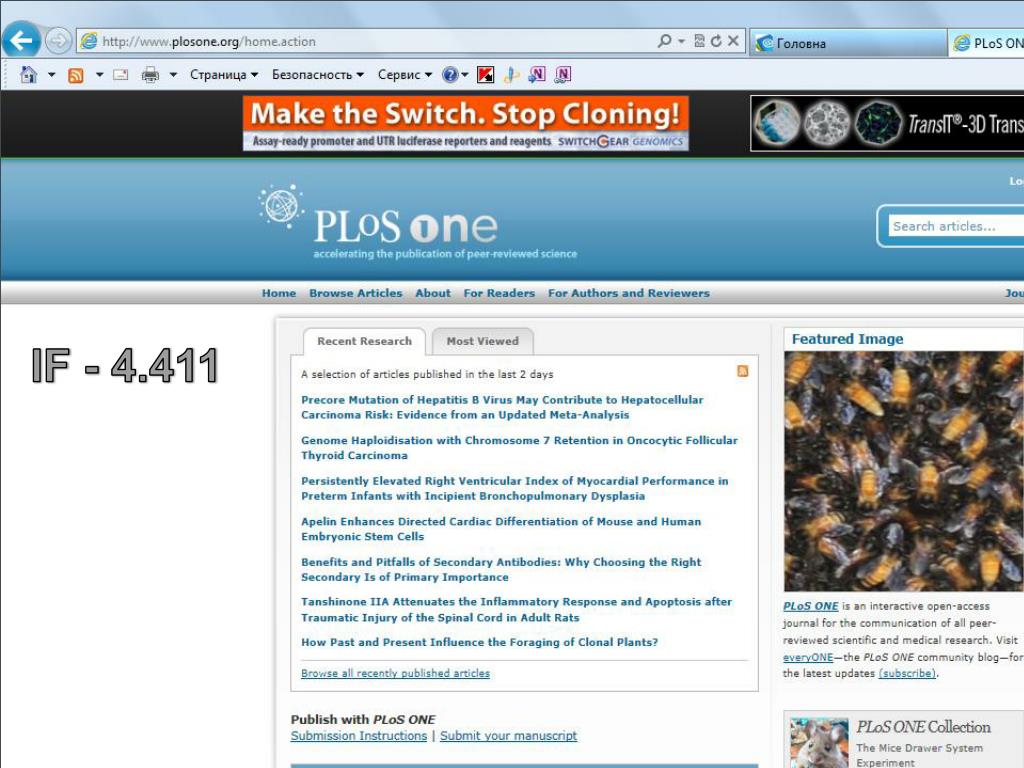Click the Home page icon in command bar
Image resolution: width=1024 pixels, height=768 pixels.
point(28,74)
